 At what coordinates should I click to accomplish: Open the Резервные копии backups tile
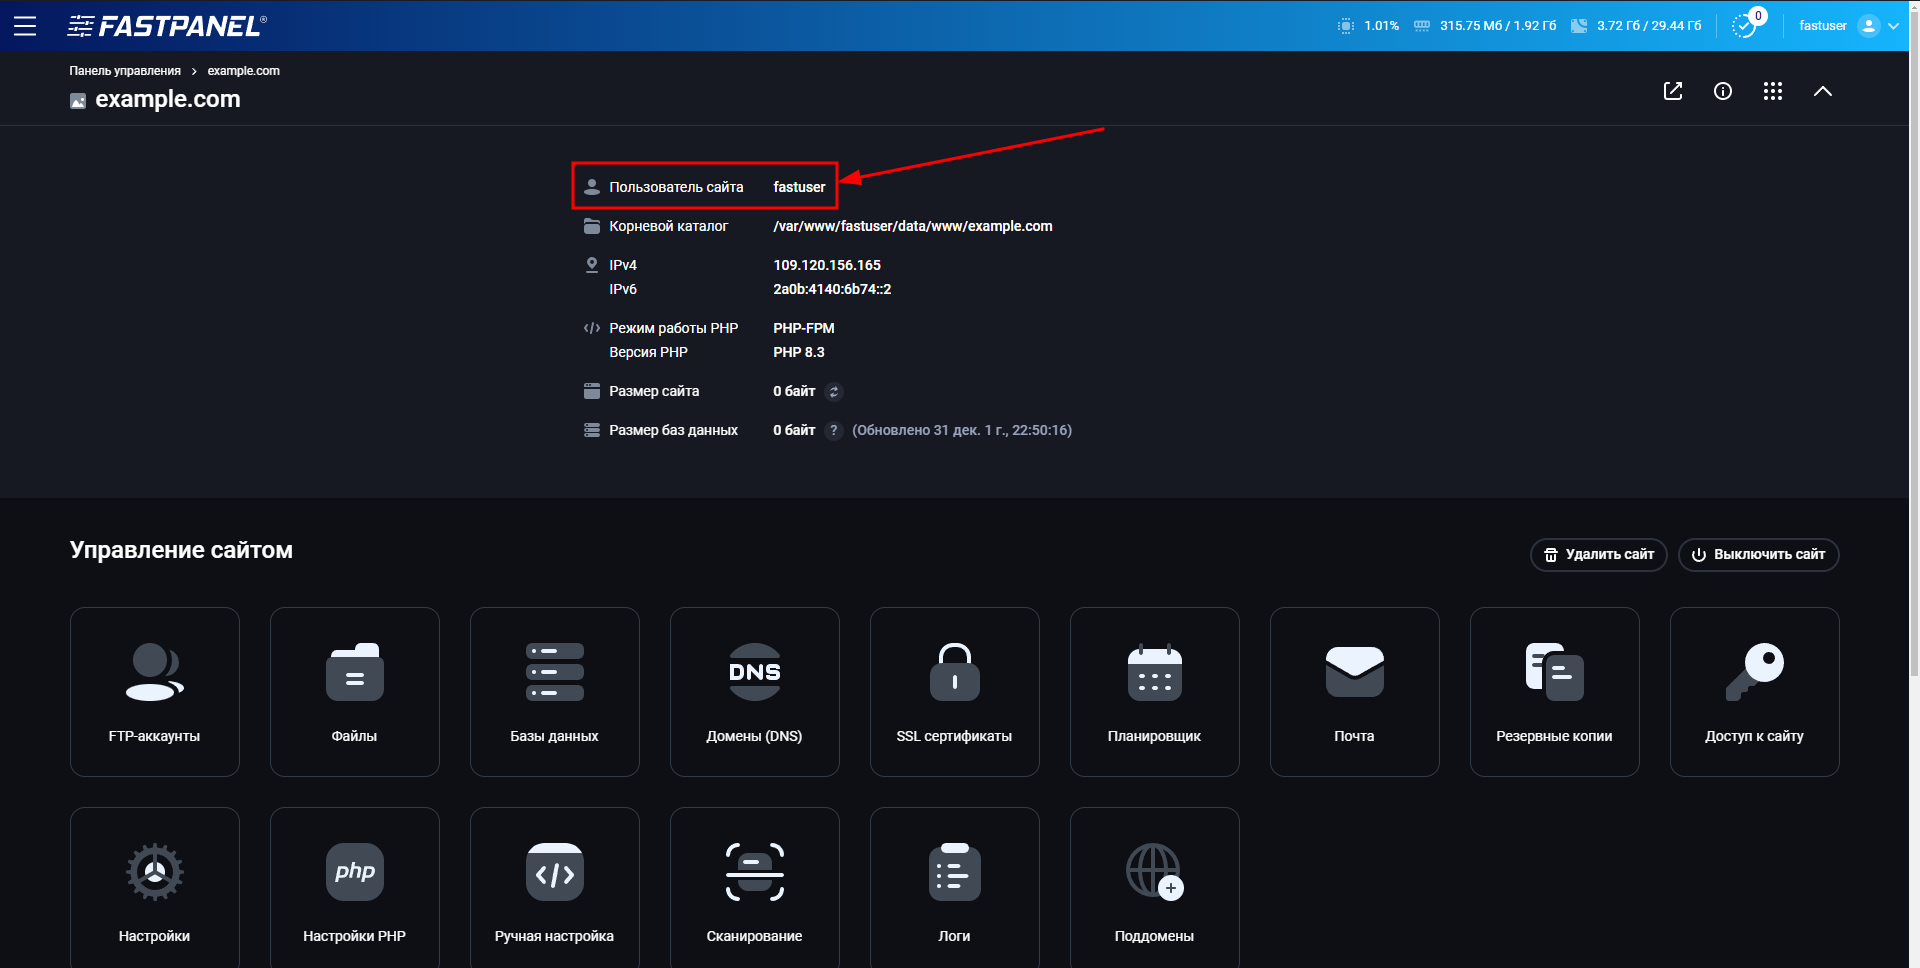click(1554, 691)
